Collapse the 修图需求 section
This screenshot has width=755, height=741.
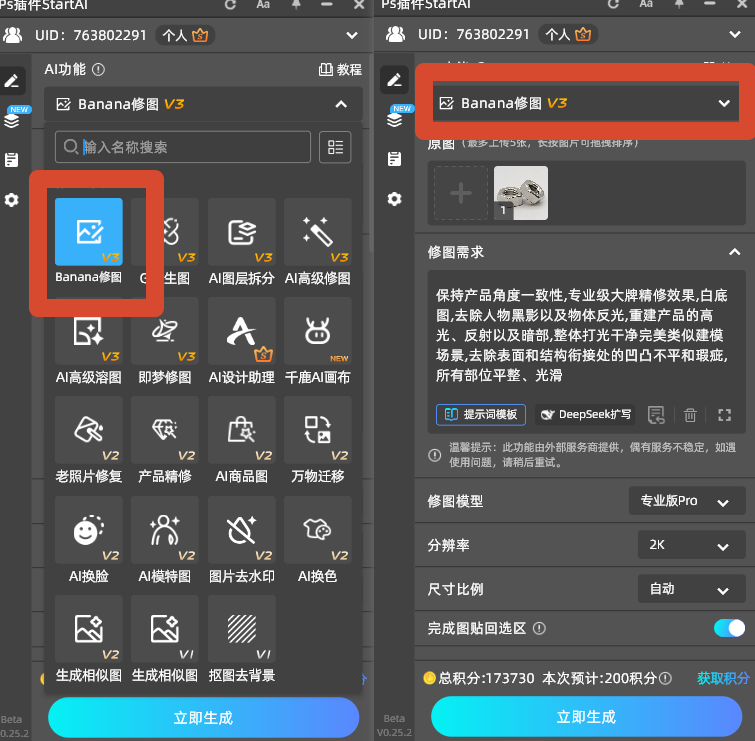[x=734, y=252]
